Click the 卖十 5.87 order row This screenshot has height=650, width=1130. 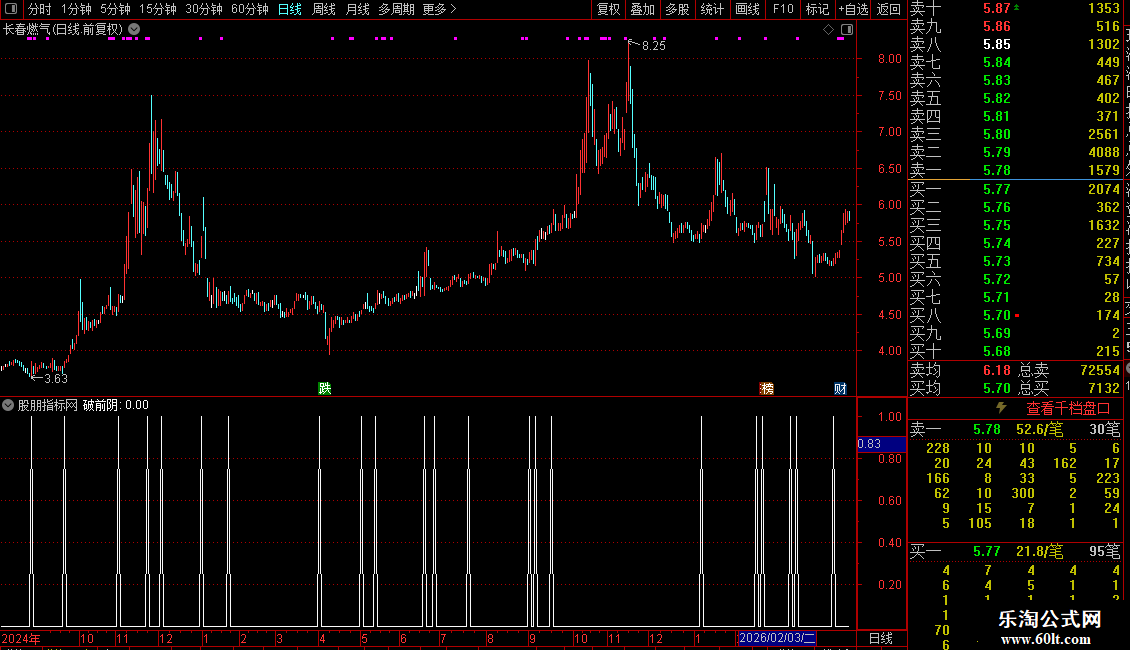1015,8
